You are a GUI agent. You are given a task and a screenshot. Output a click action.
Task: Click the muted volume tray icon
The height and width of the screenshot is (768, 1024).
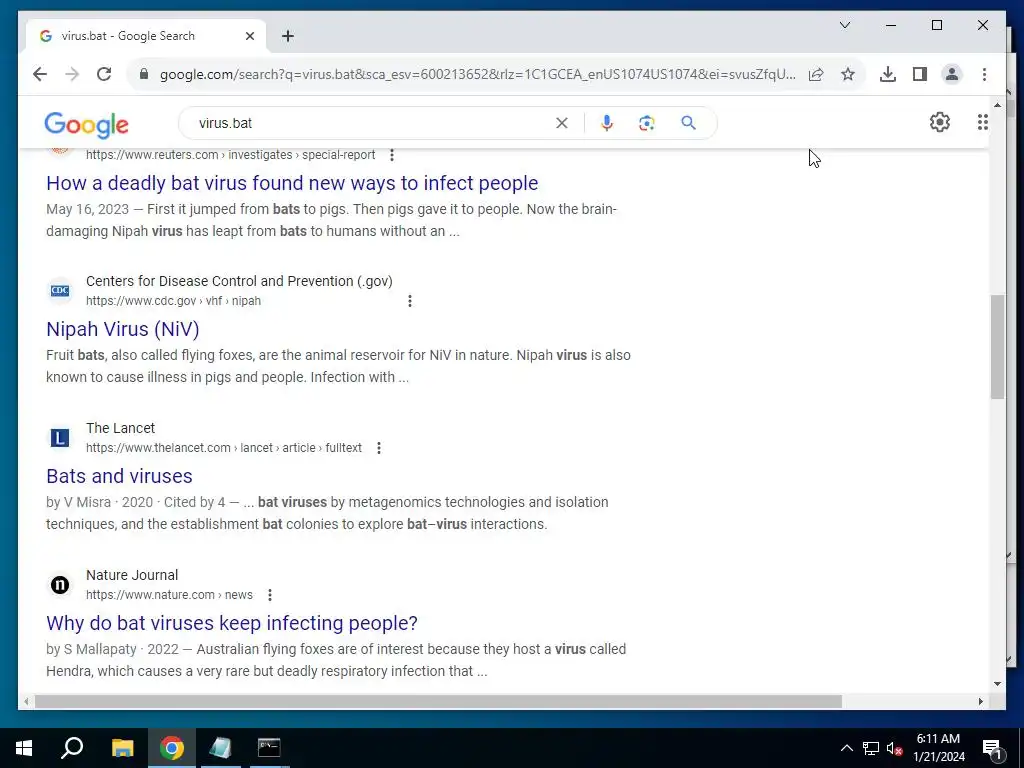894,748
